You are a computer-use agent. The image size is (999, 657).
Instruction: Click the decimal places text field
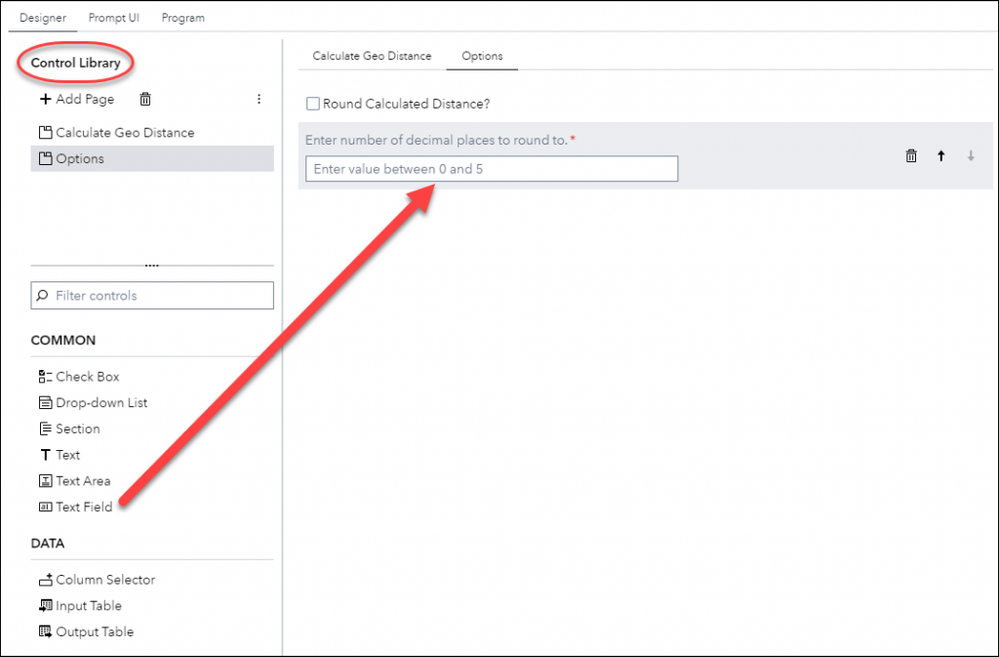point(491,169)
